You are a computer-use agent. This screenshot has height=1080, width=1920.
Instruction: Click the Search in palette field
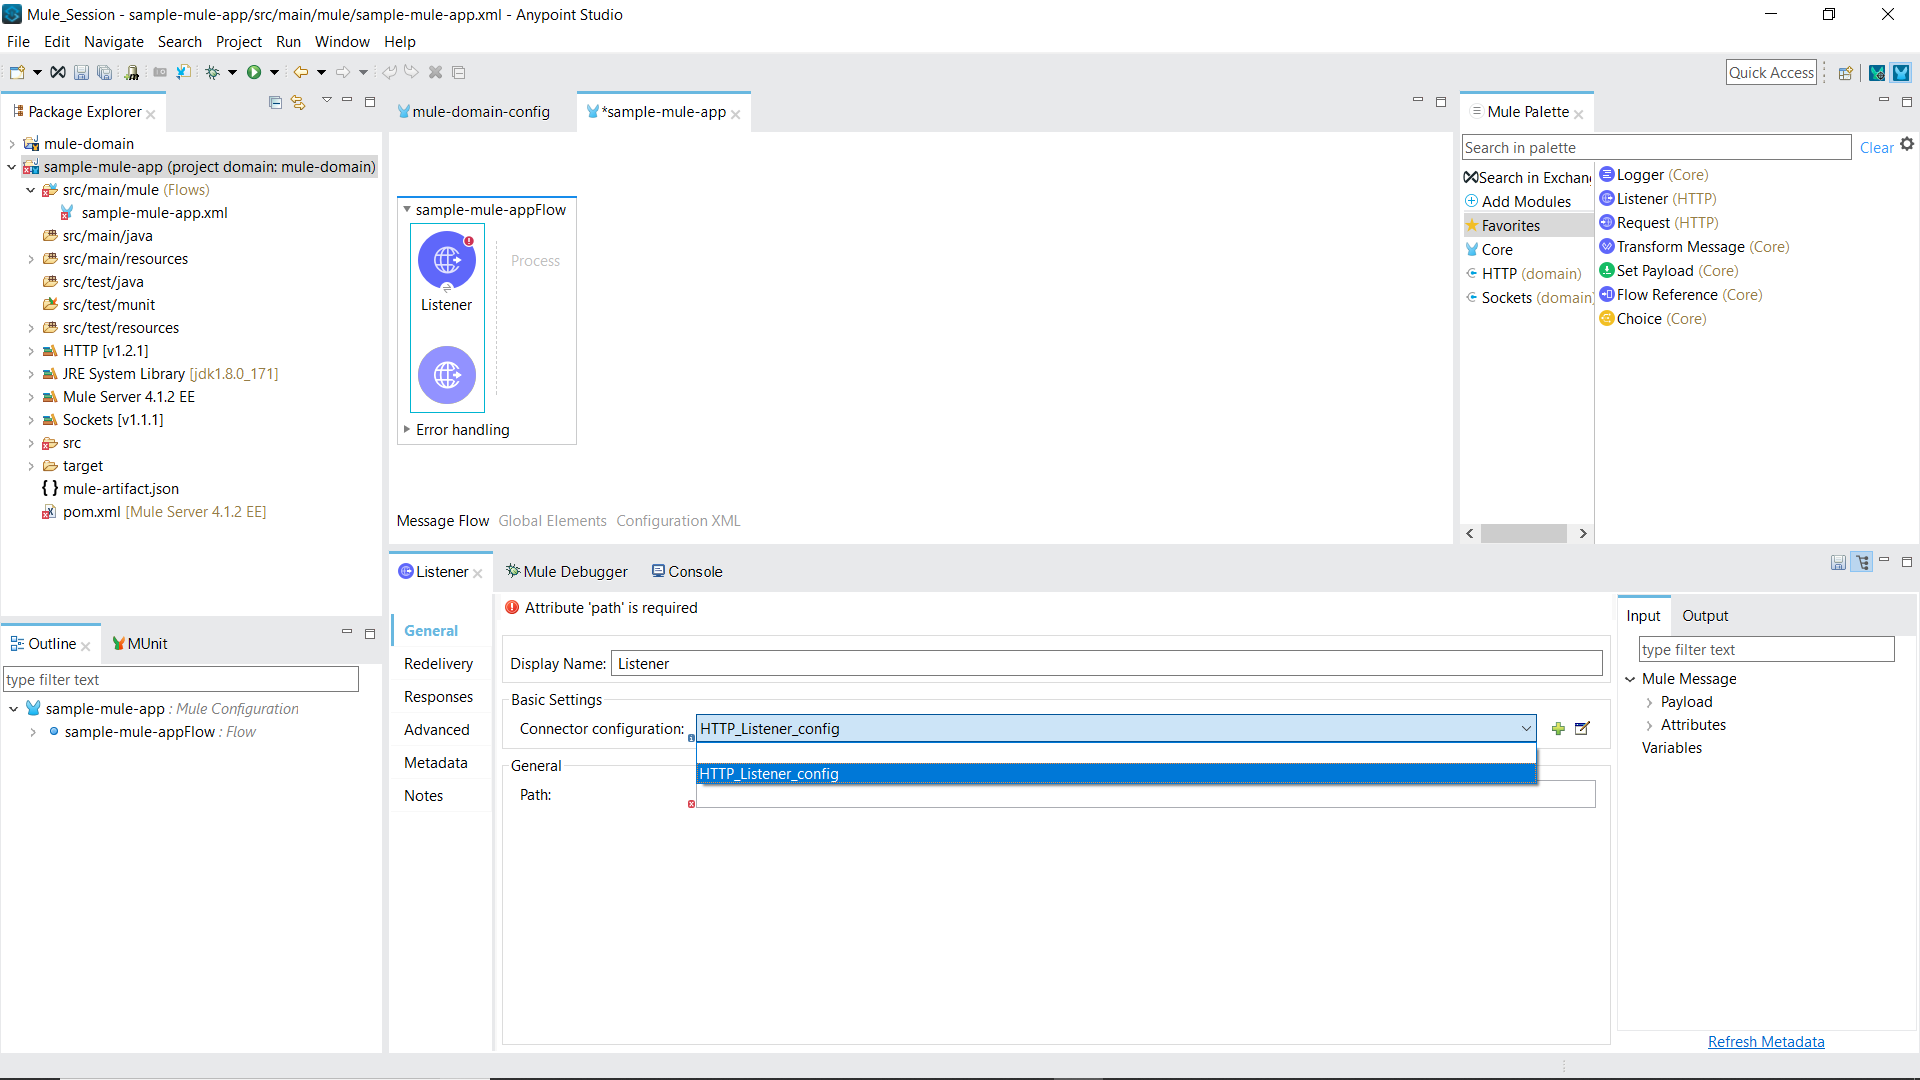[1656, 148]
